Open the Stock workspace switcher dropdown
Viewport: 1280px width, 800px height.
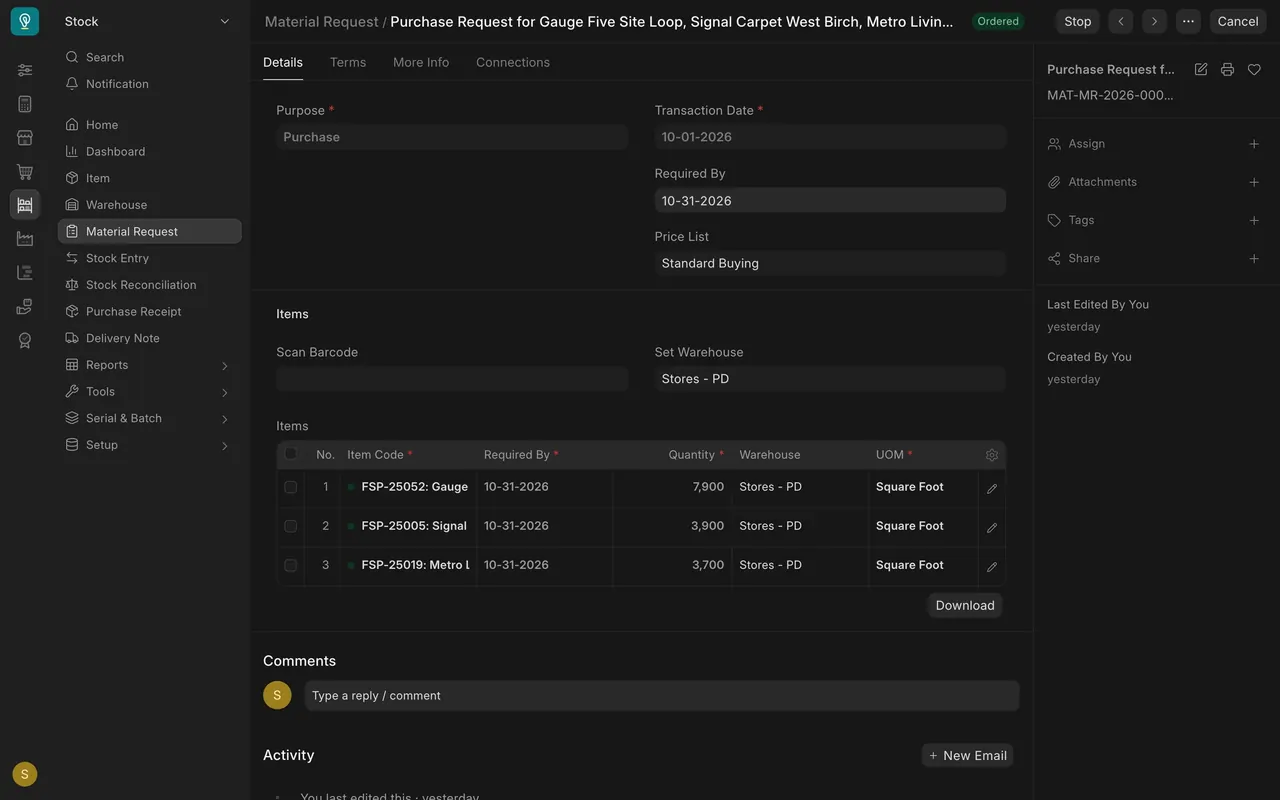pyautogui.click(x=148, y=21)
